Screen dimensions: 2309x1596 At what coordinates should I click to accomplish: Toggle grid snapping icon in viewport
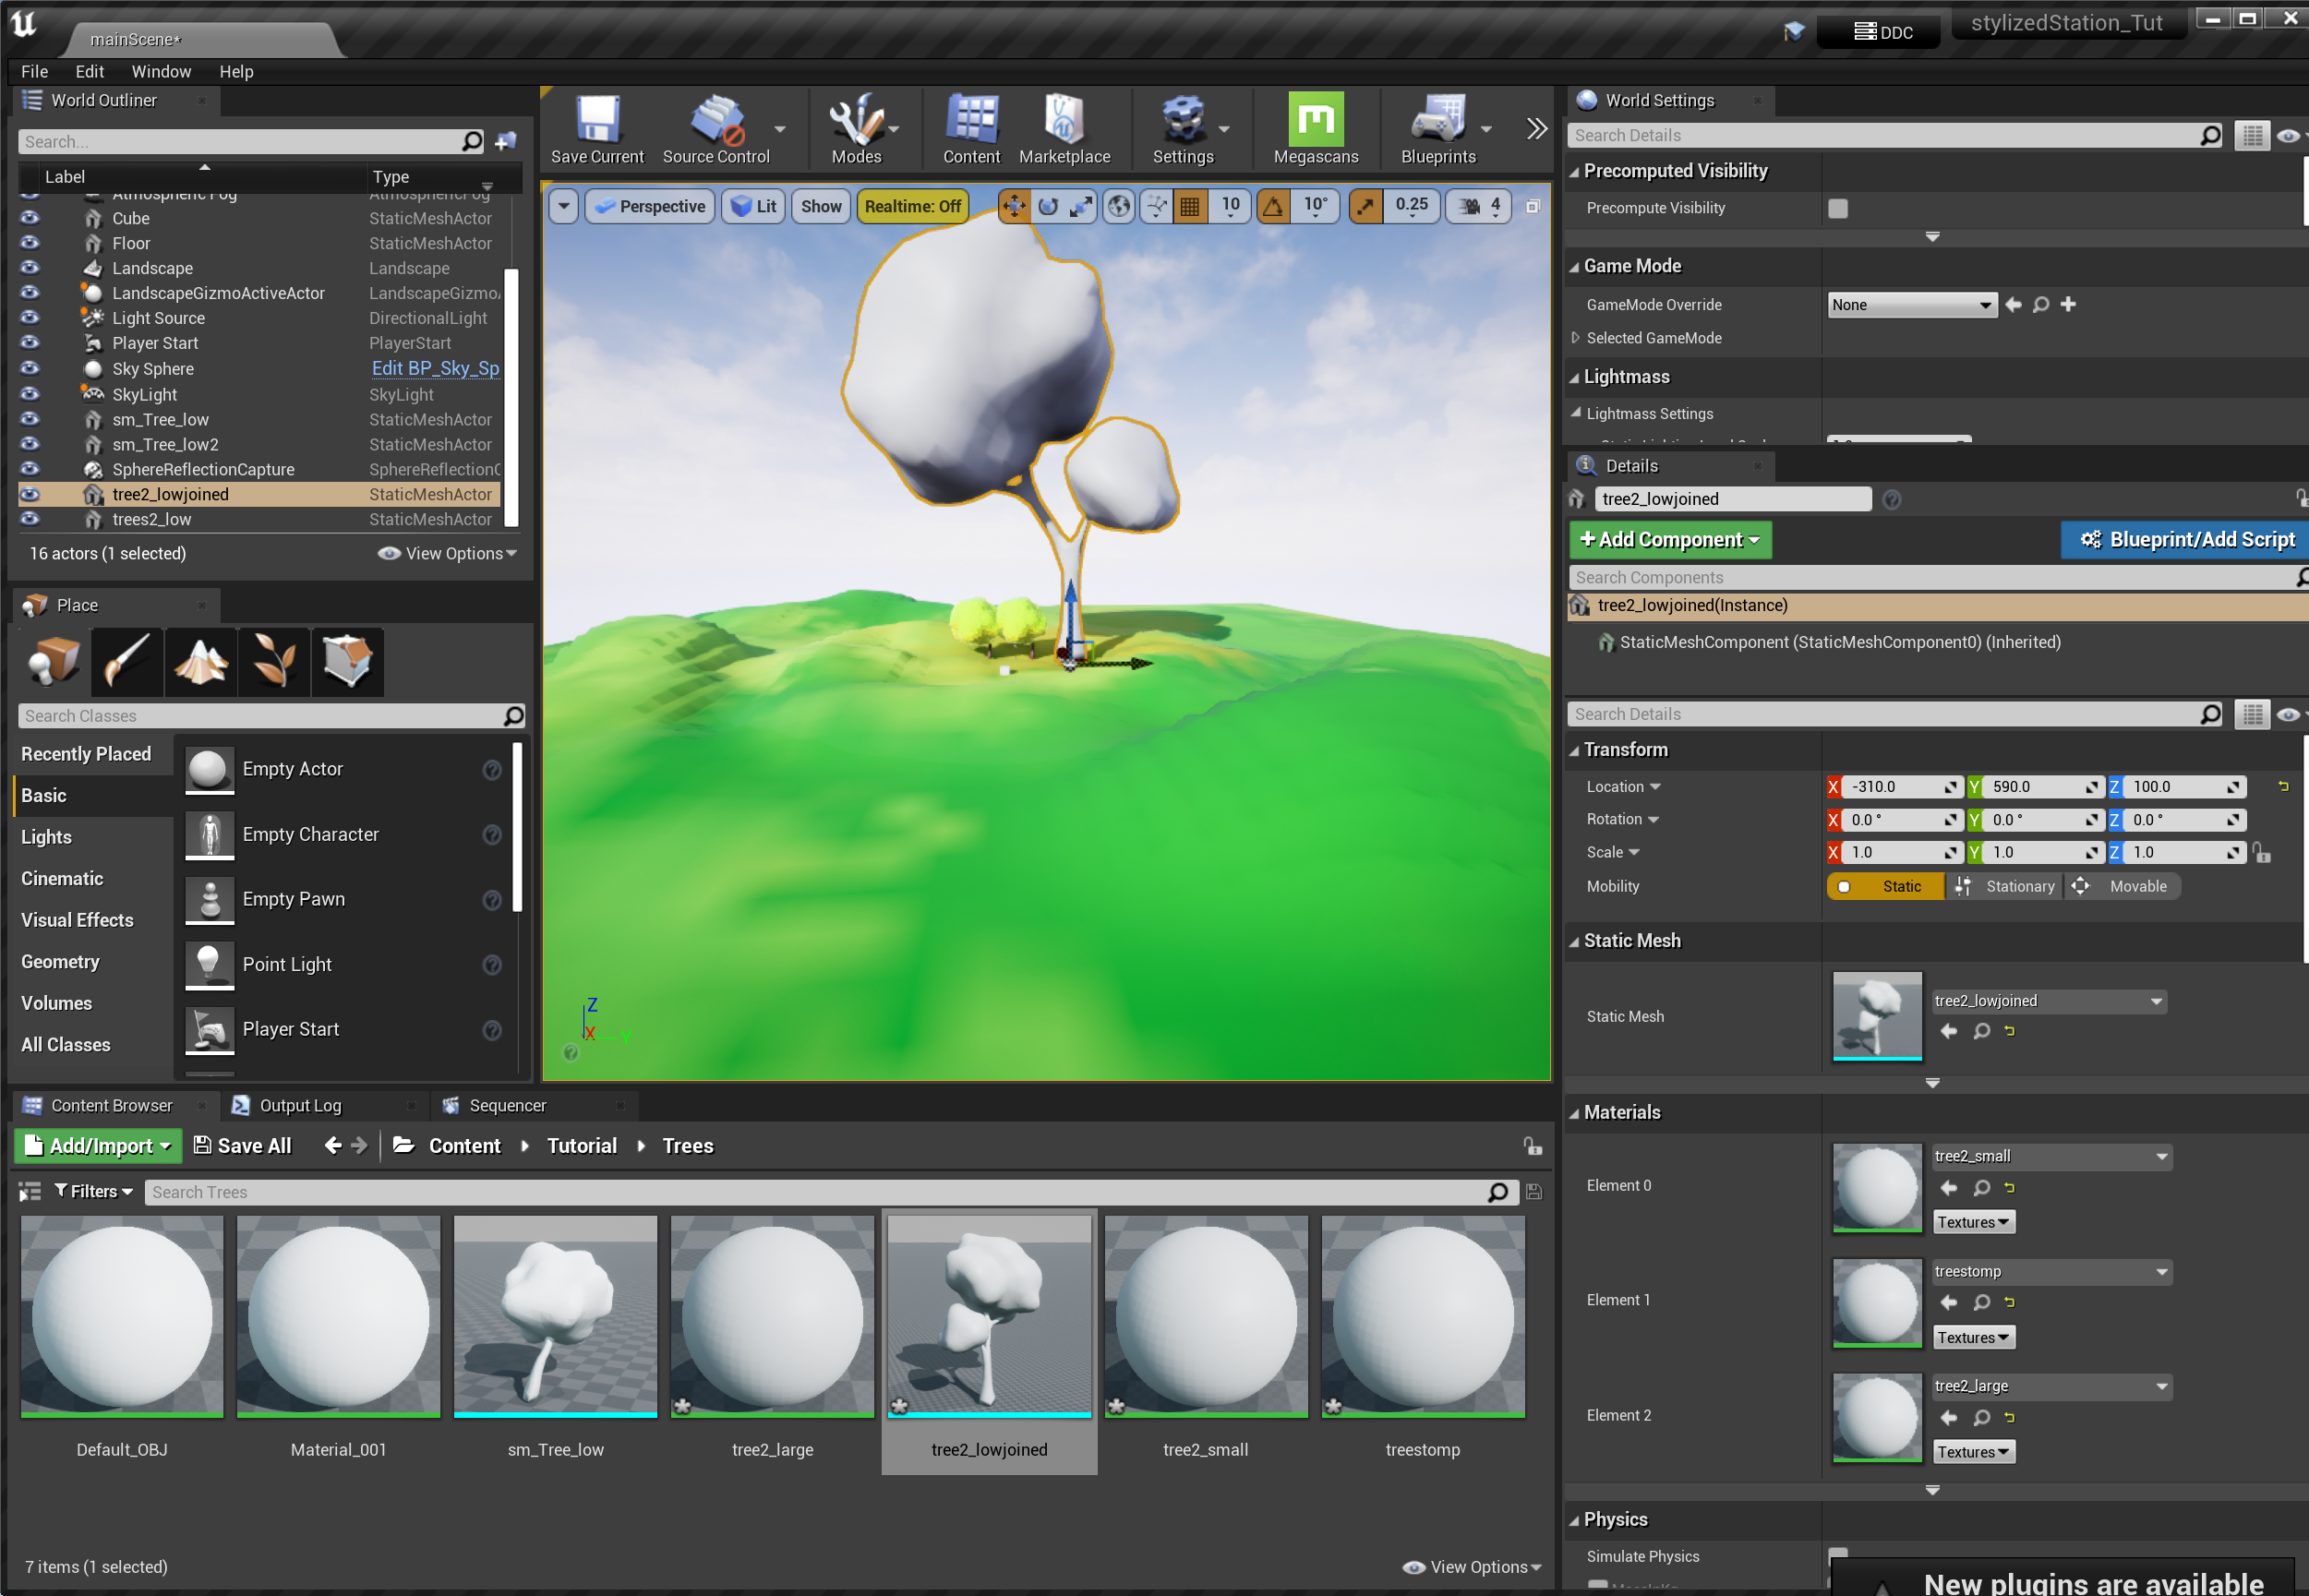[1189, 207]
